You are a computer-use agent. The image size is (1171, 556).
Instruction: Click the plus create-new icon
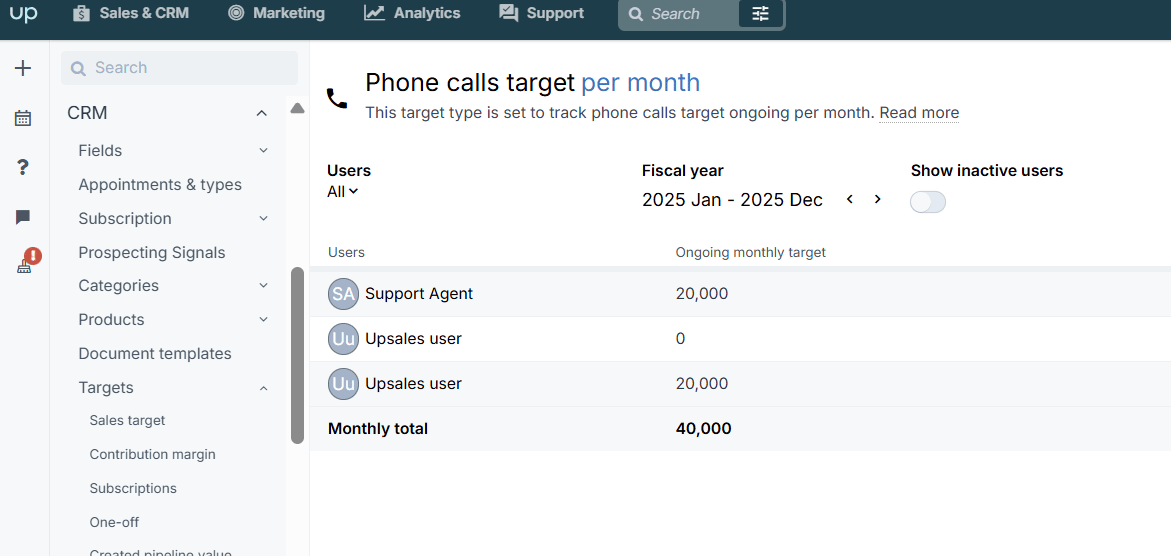coord(23,68)
